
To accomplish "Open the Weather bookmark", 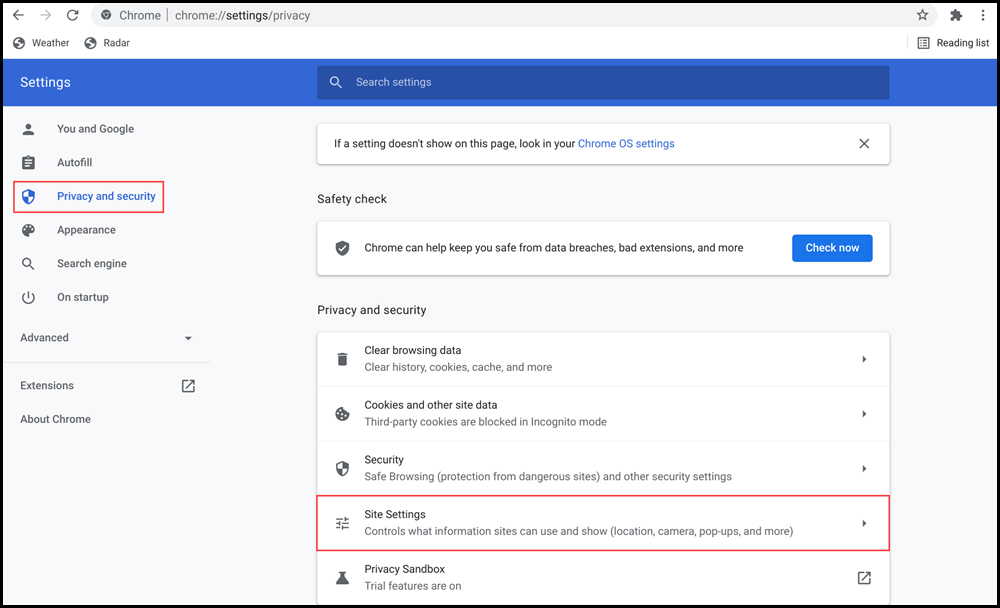I will pos(41,43).
